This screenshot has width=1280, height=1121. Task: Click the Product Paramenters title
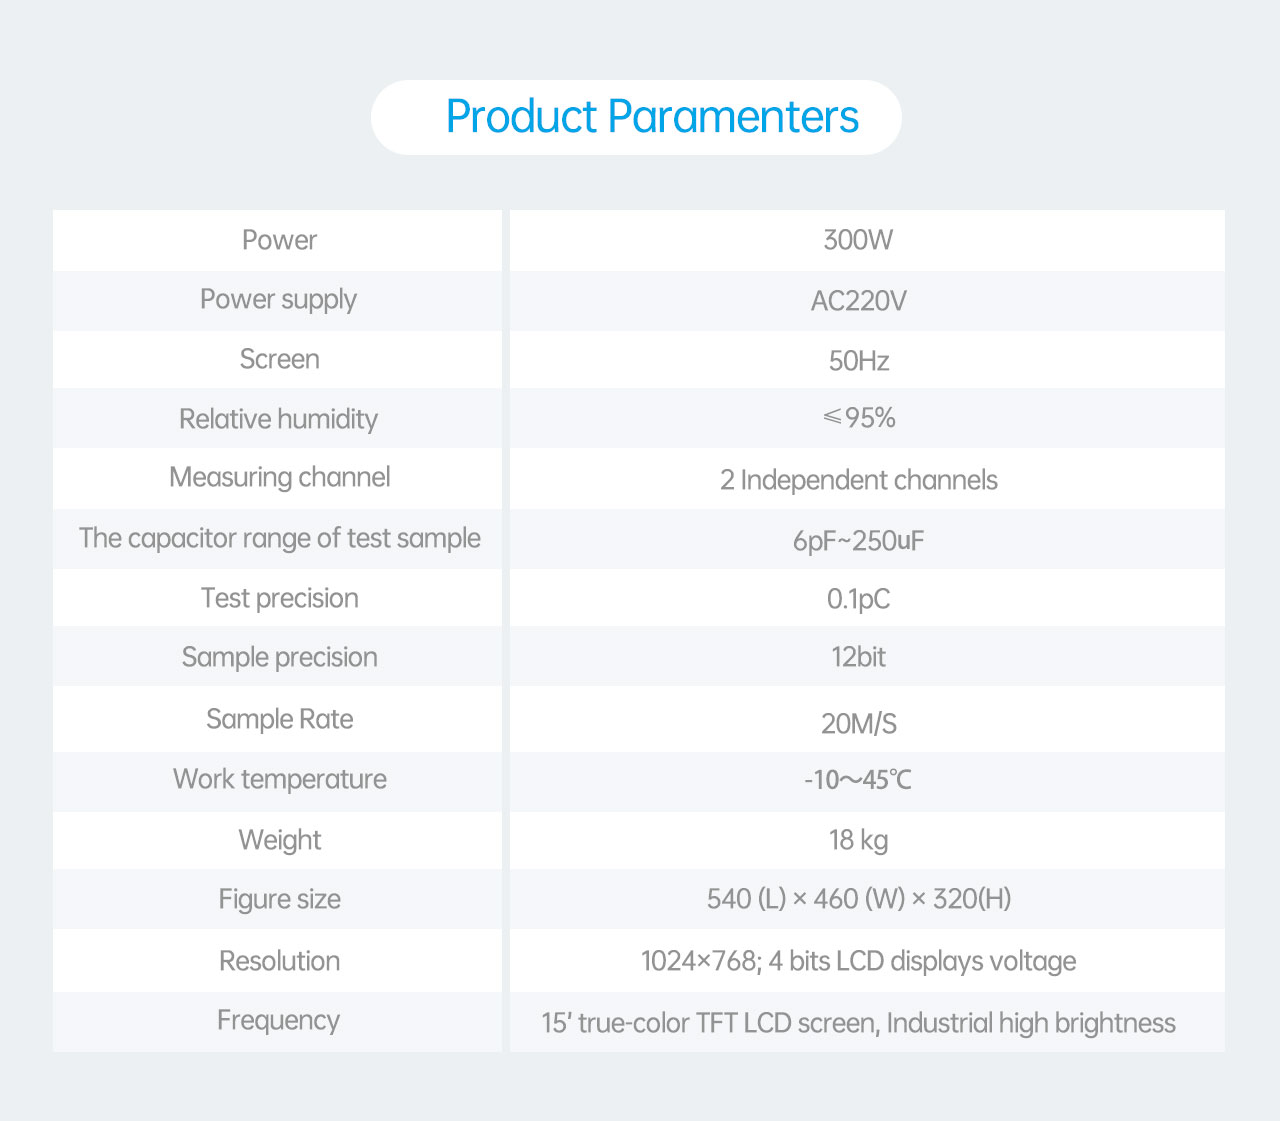point(652,117)
